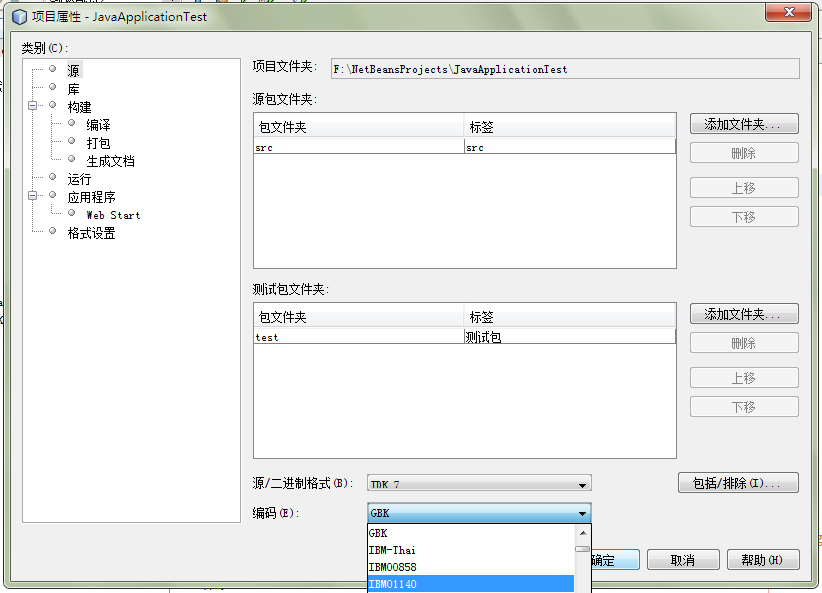Select the src package folder cell
Viewport: 822px width, 593px height.
point(359,147)
